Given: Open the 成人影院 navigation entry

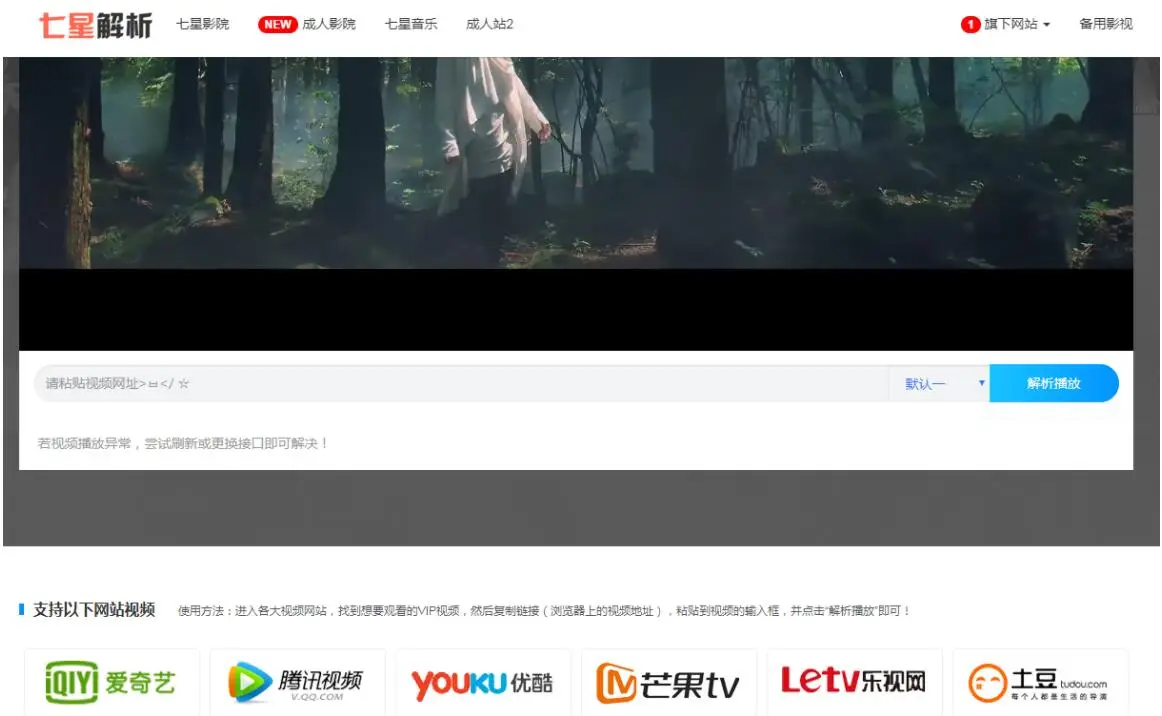Looking at the screenshot, I should tap(330, 24).
